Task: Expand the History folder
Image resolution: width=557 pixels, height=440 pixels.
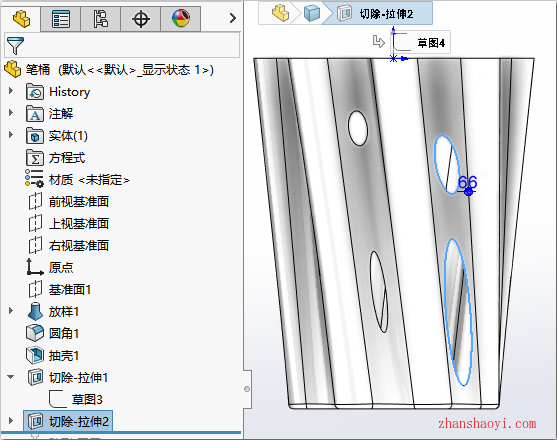Action: [11, 91]
